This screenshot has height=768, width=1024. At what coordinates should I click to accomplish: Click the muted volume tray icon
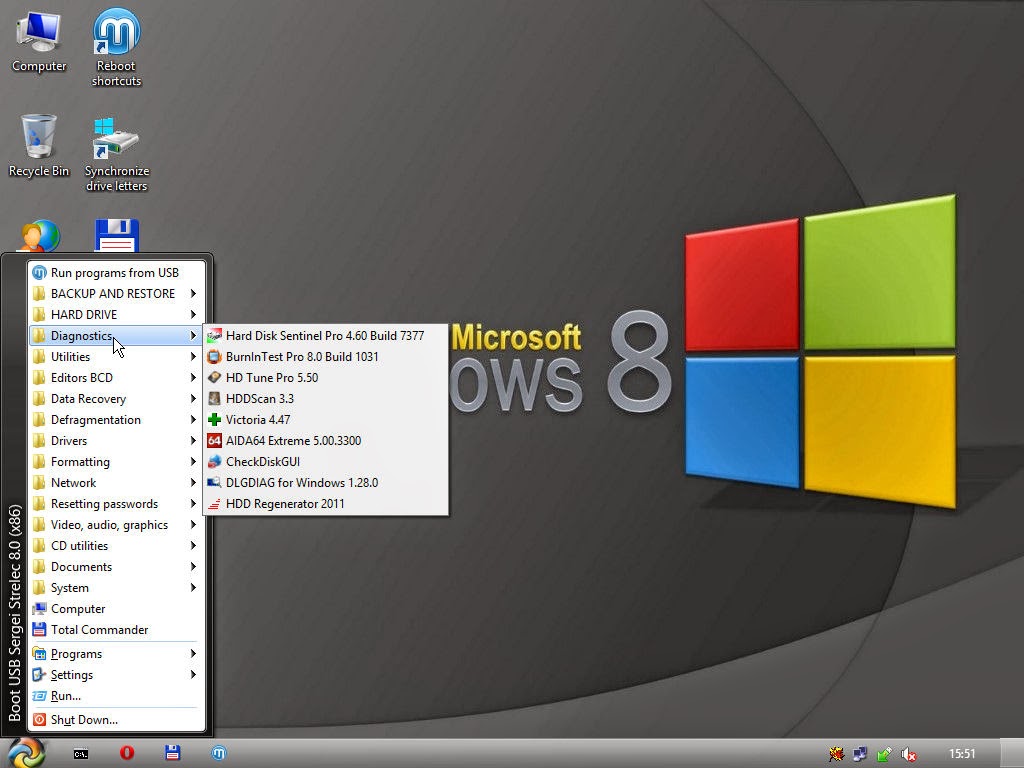pos(908,754)
